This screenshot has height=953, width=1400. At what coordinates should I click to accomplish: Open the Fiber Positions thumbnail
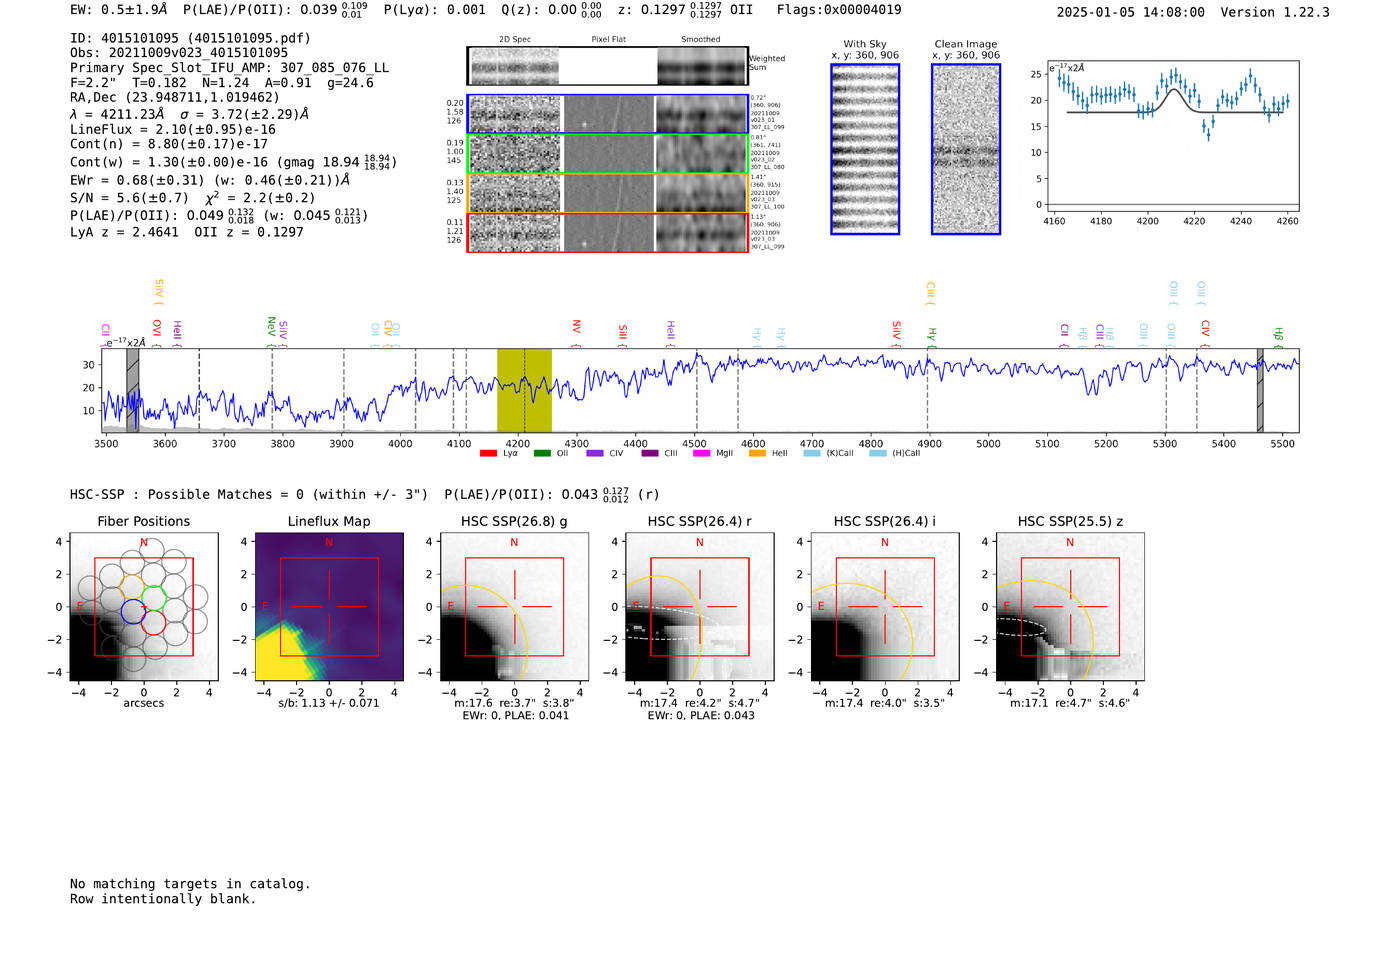click(144, 607)
